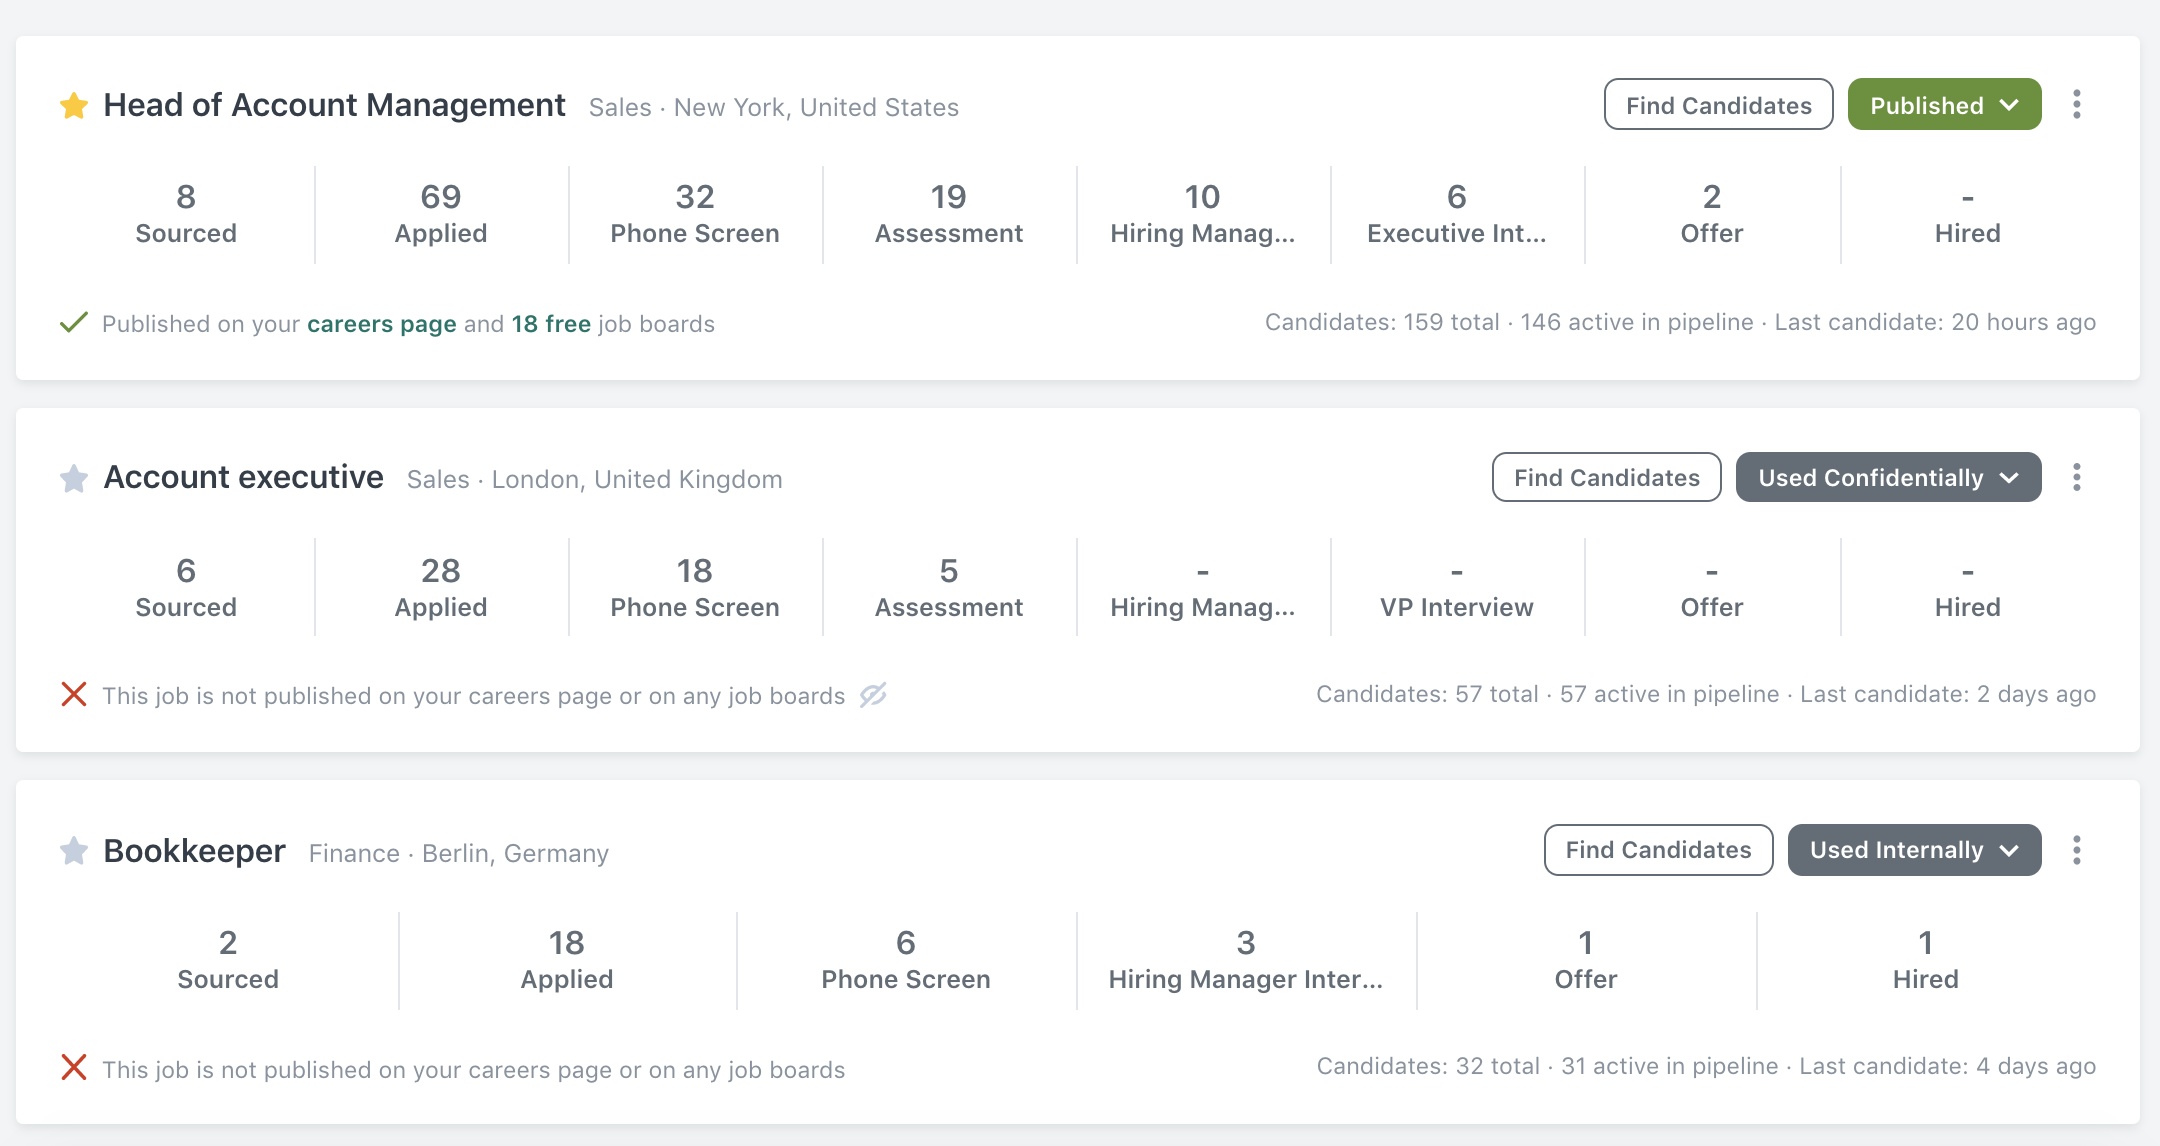View 1 Offer in Bookkeeper
Screen dimensions: 2160x1146
[1586, 960]
